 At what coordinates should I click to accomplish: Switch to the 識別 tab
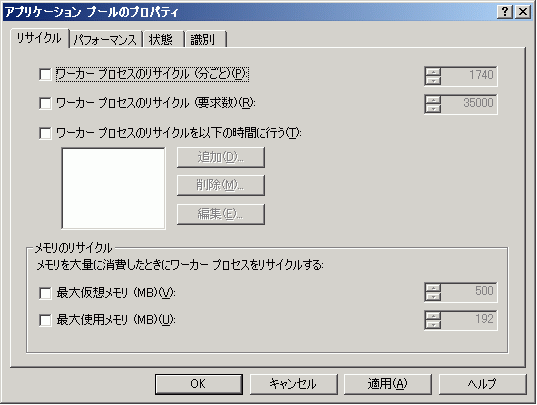pyautogui.click(x=205, y=39)
